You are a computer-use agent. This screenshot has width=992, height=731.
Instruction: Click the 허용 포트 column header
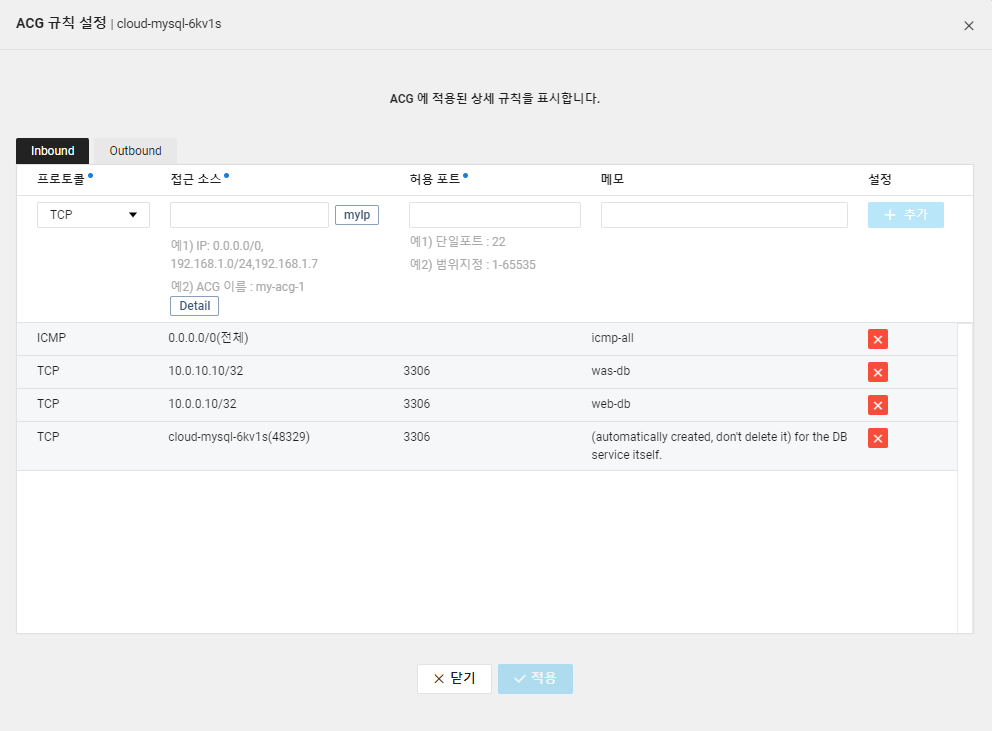click(435, 179)
